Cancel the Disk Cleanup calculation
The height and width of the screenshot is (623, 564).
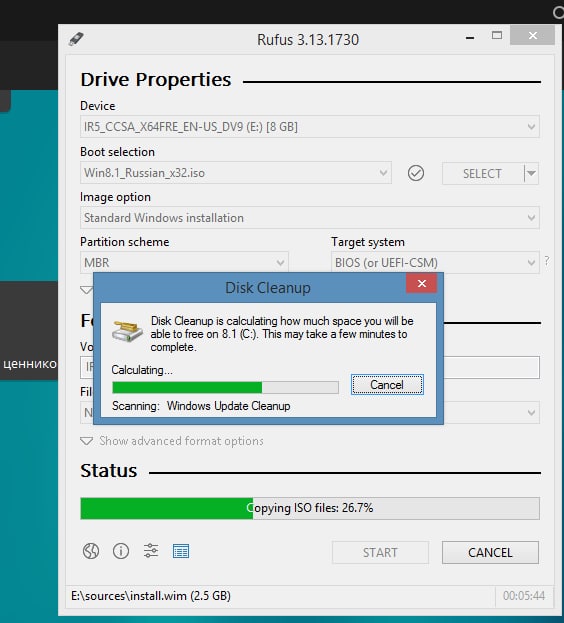tap(387, 385)
